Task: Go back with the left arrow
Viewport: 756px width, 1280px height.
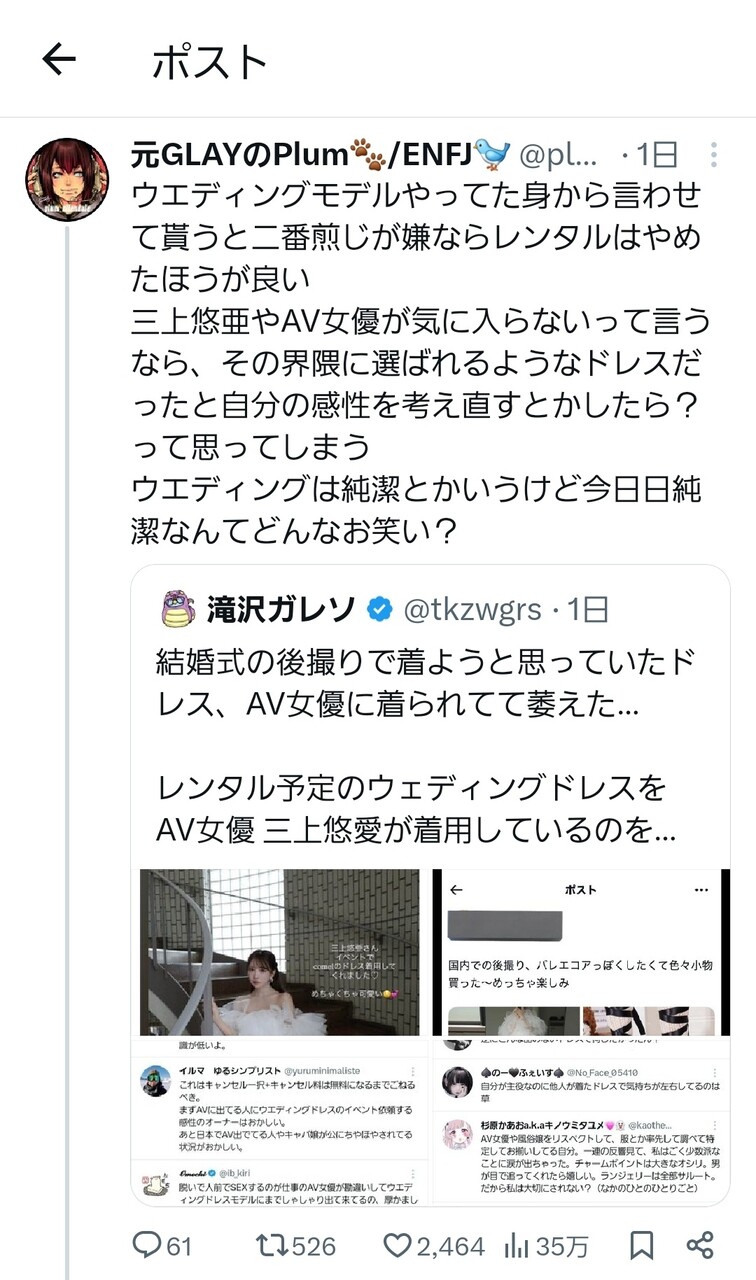Action: pos(59,61)
